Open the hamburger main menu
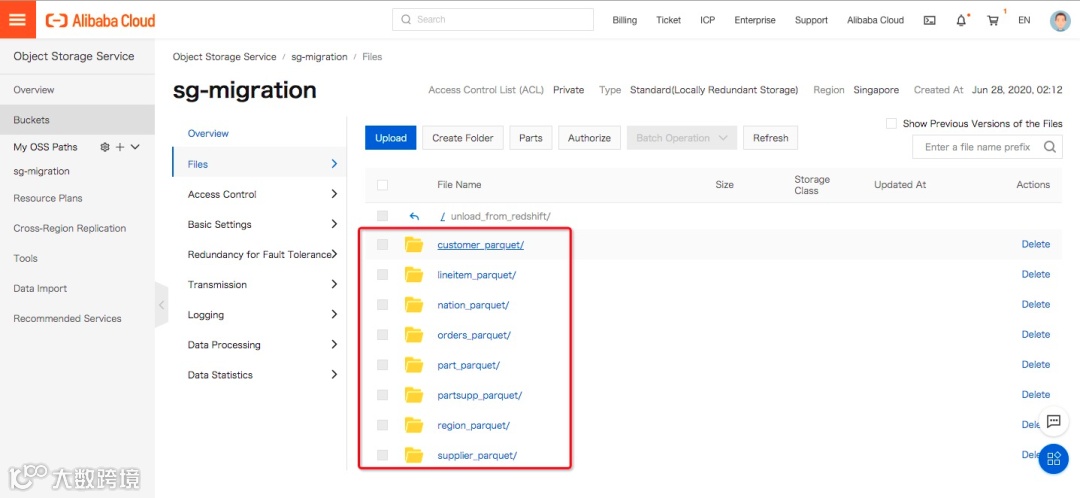 coord(17,19)
